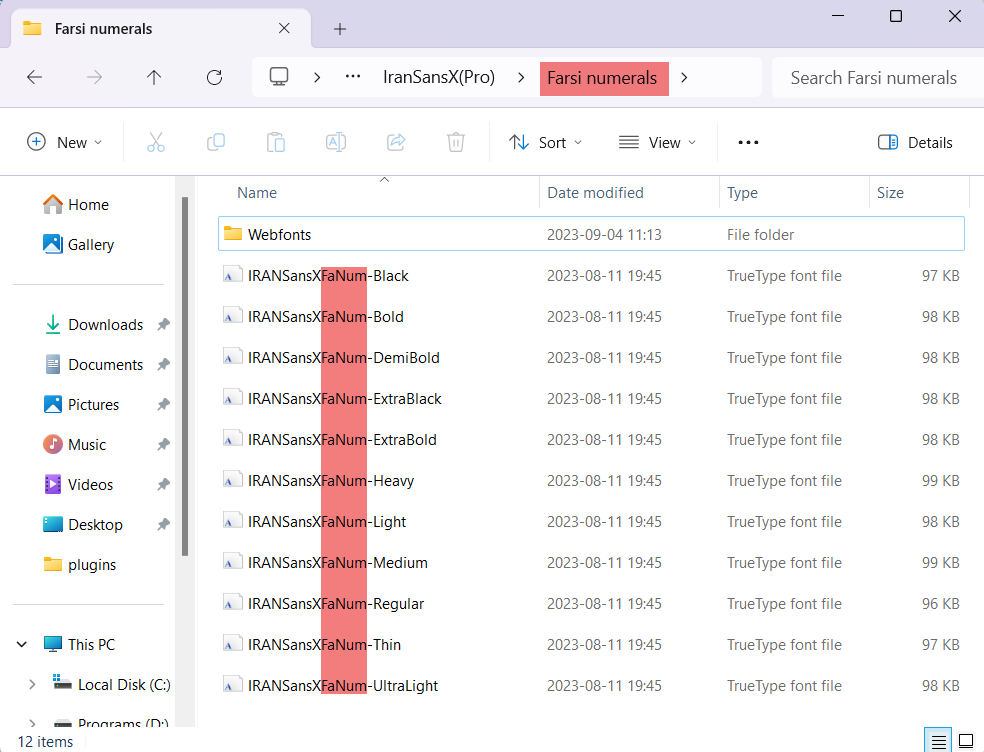
Task: Click the Rename icon in toolbar
Action: (x=336, y=142)
